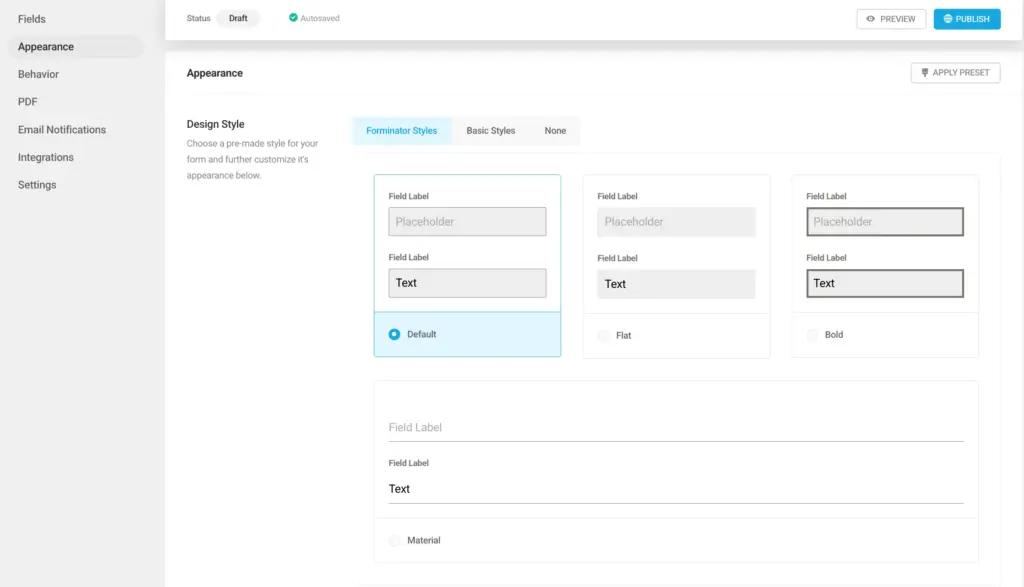
Task: Pick the Material design style radio
Action: (x=394, y=541)
